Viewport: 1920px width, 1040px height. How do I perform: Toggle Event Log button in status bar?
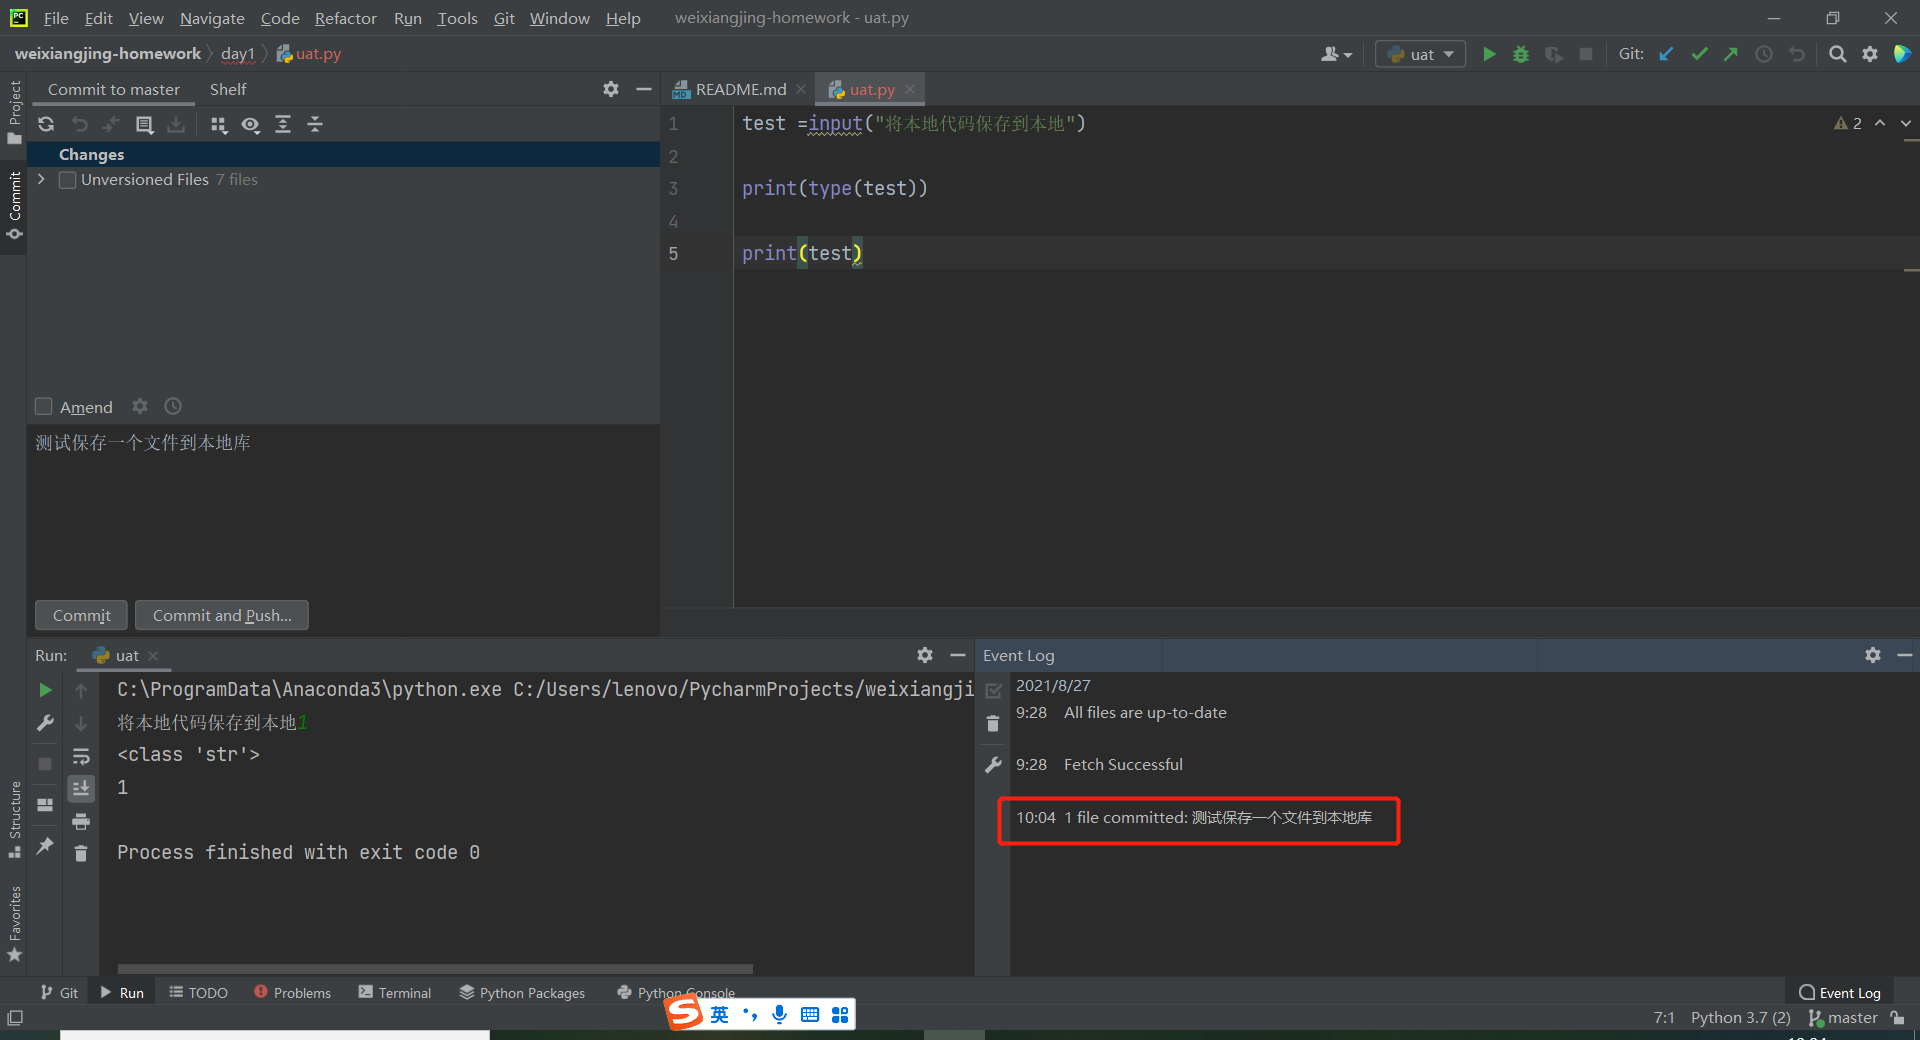[1840, 992]
